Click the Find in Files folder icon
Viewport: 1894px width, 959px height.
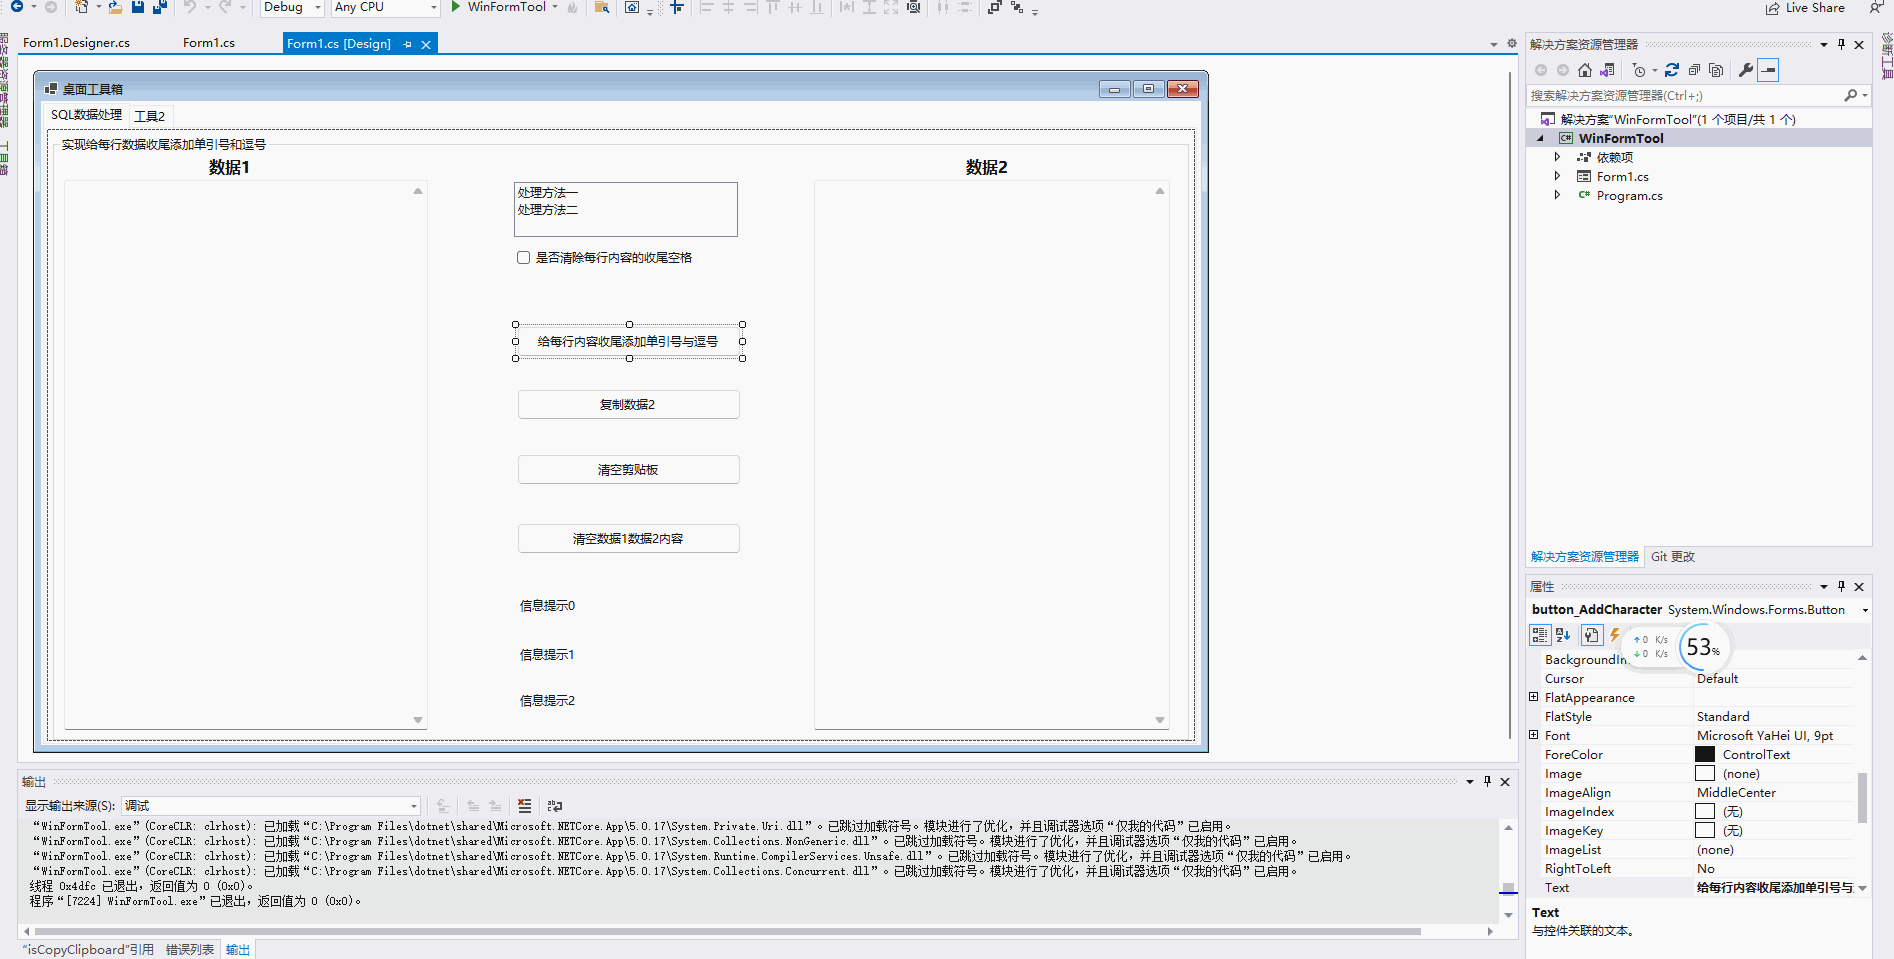click(602, 6)
